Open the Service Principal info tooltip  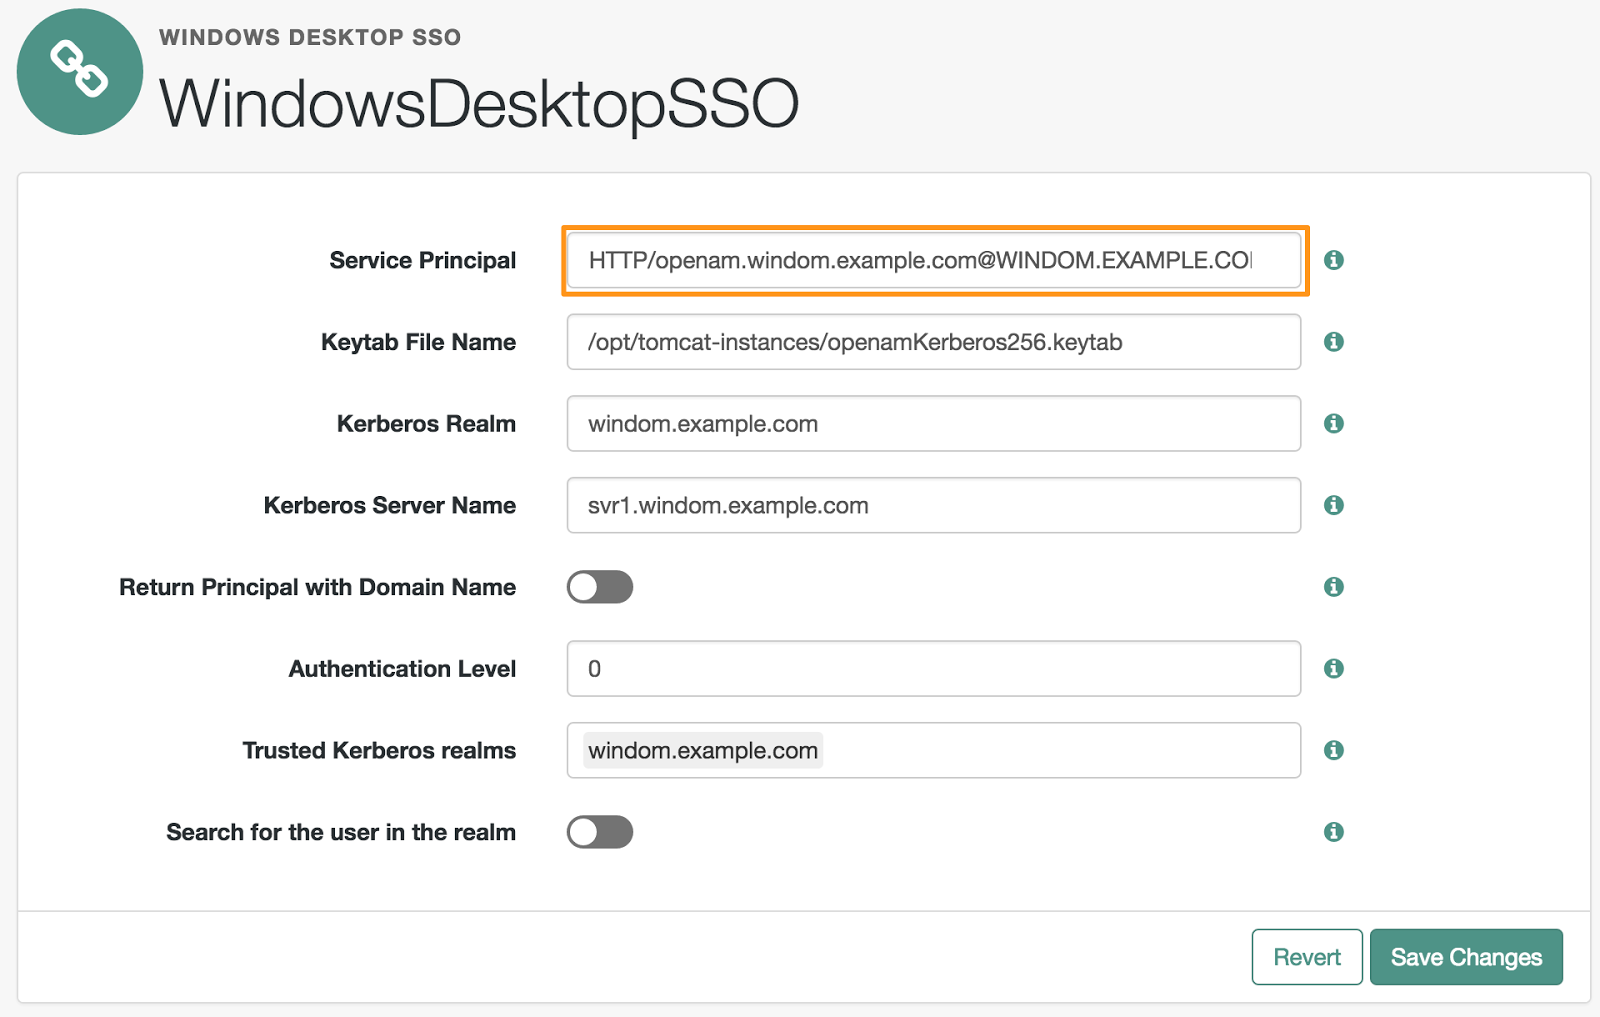pyautogui.click(x=1333, y=260)
